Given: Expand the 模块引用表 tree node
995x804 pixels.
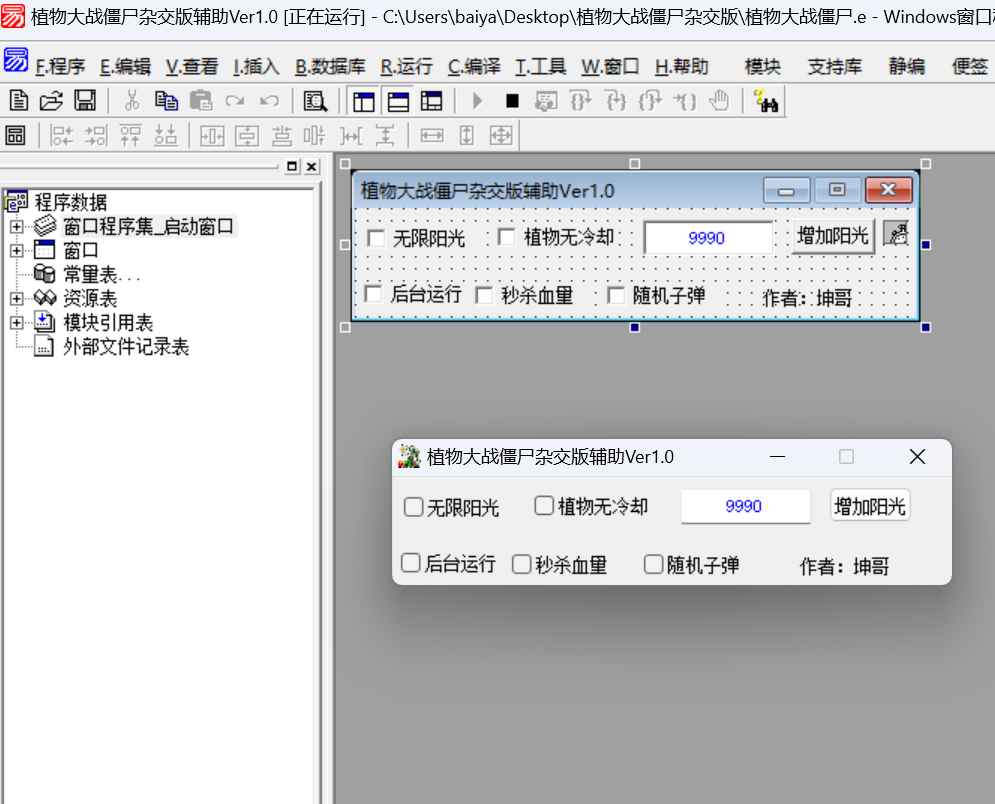Looking at the screenshot, I should pyautogui.click(x=16, y=322).
